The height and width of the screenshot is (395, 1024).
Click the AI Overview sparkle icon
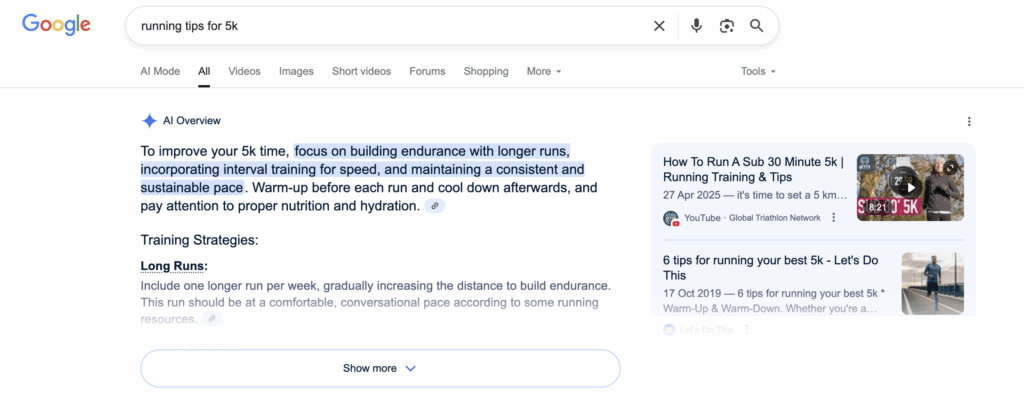tap(150, 121)
